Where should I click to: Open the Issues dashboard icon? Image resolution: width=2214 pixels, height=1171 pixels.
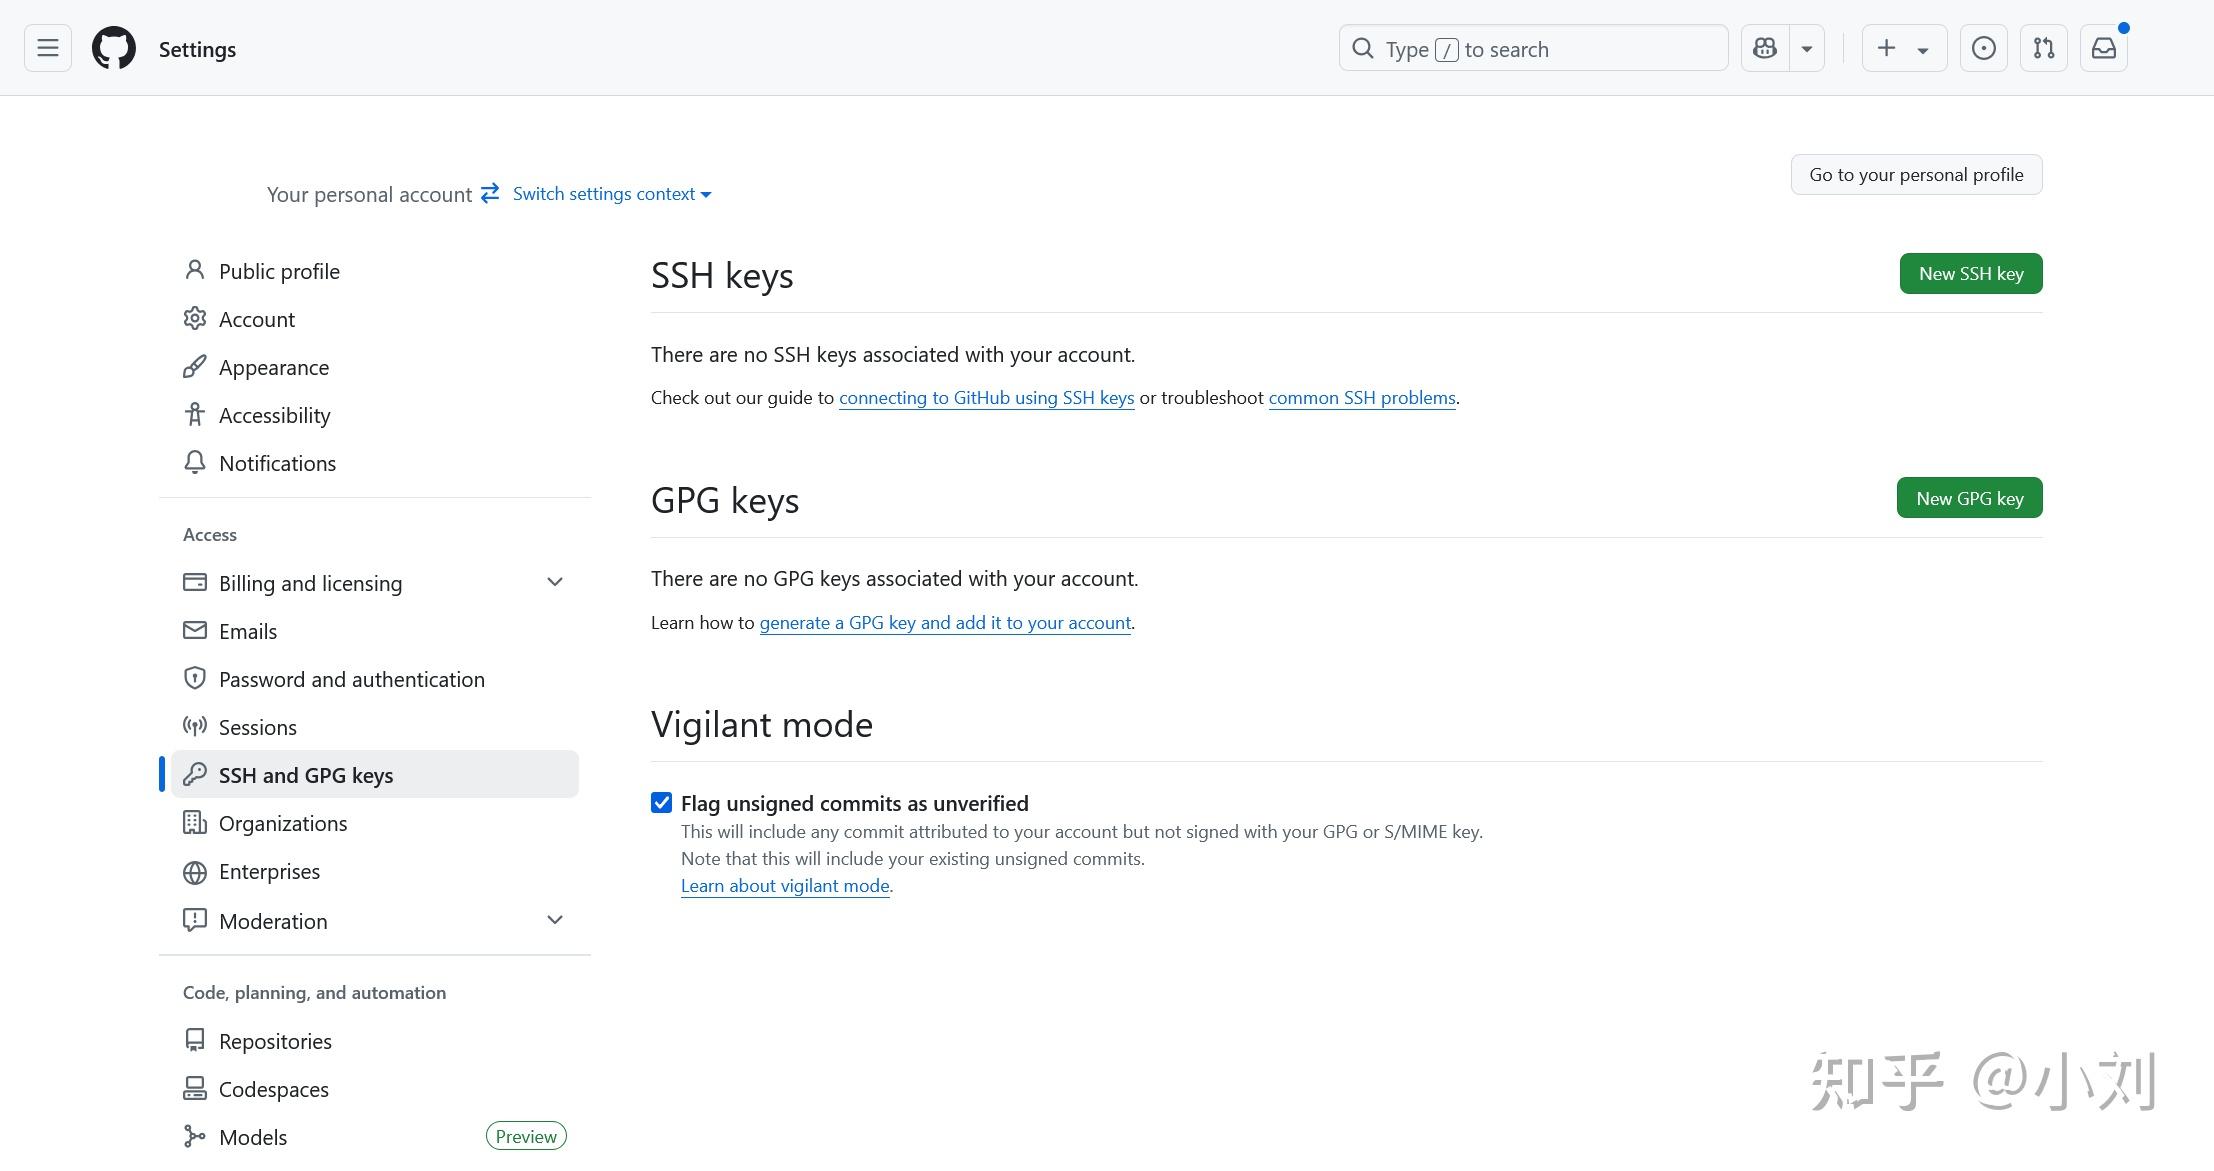(x=1983, y=47)
